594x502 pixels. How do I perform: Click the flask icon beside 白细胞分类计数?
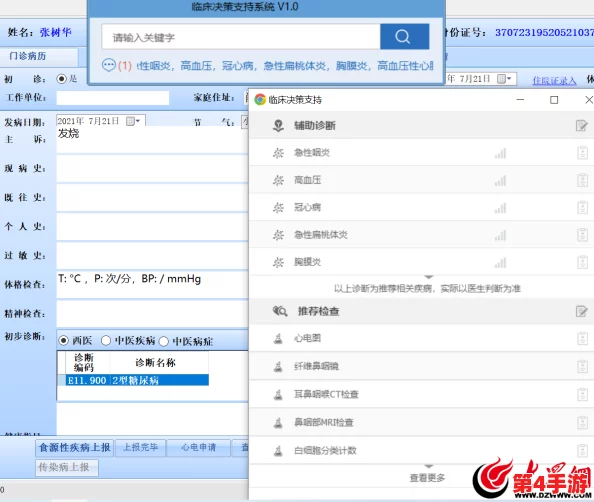click(x=278, y=451)
